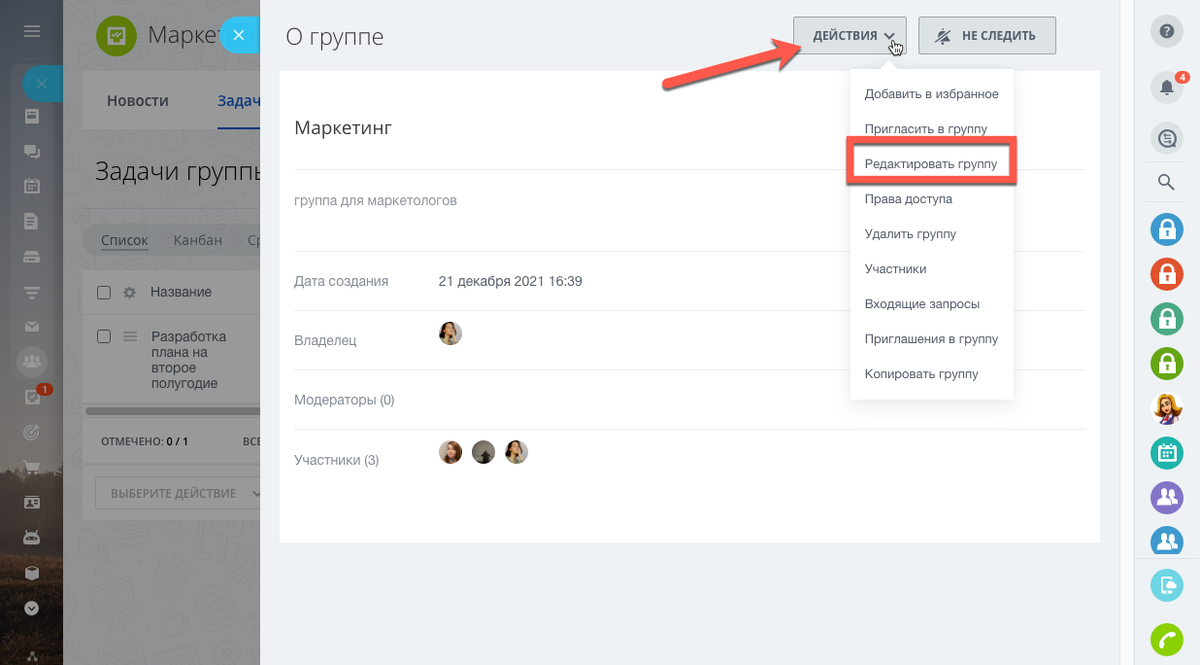Open the green Marketing group logo

pos(116,35)
